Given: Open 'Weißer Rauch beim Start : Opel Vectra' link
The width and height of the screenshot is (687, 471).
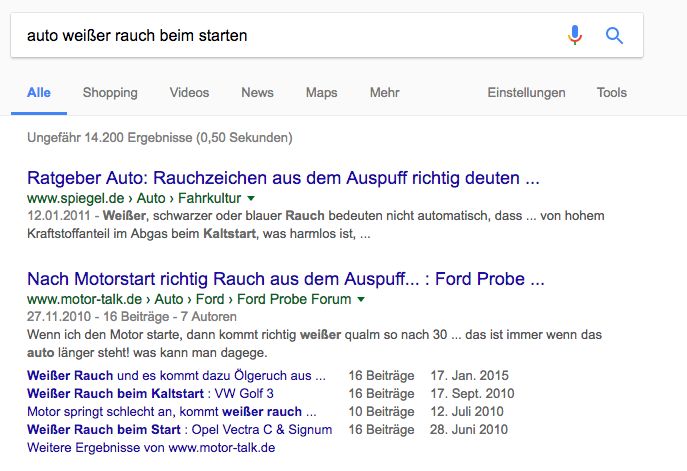Looking at the screenshot, I should tap(180, 429).
